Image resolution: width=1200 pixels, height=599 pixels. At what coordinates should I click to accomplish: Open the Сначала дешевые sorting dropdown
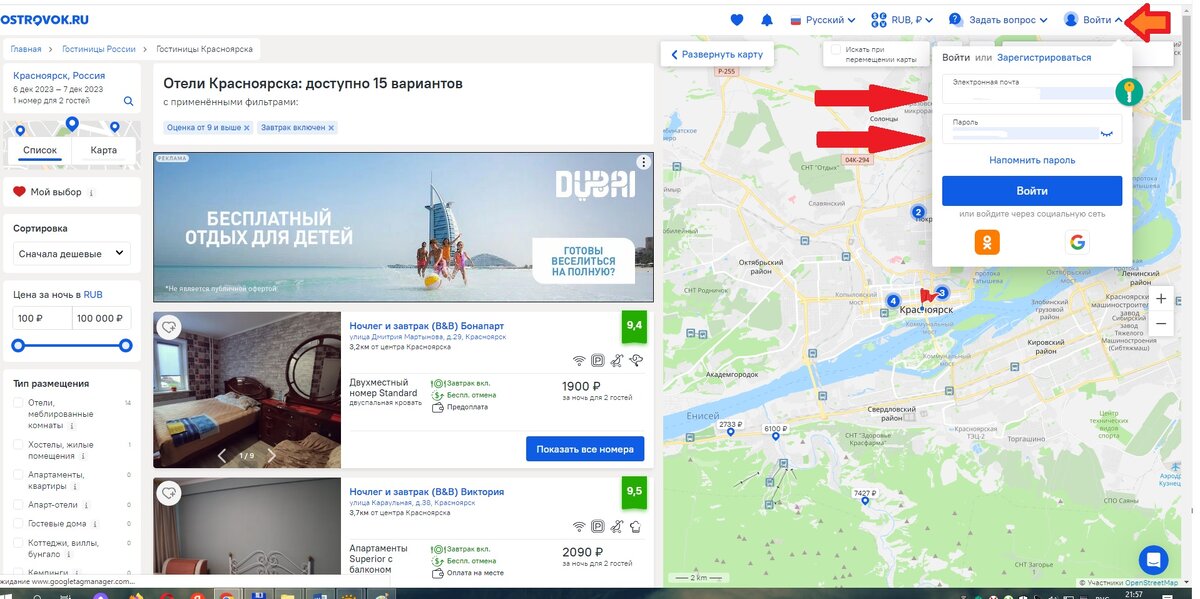tap(72, 253)
